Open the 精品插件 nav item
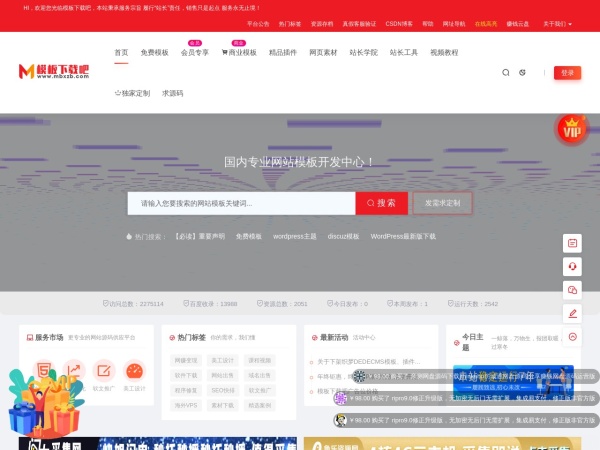 (283, 52)
